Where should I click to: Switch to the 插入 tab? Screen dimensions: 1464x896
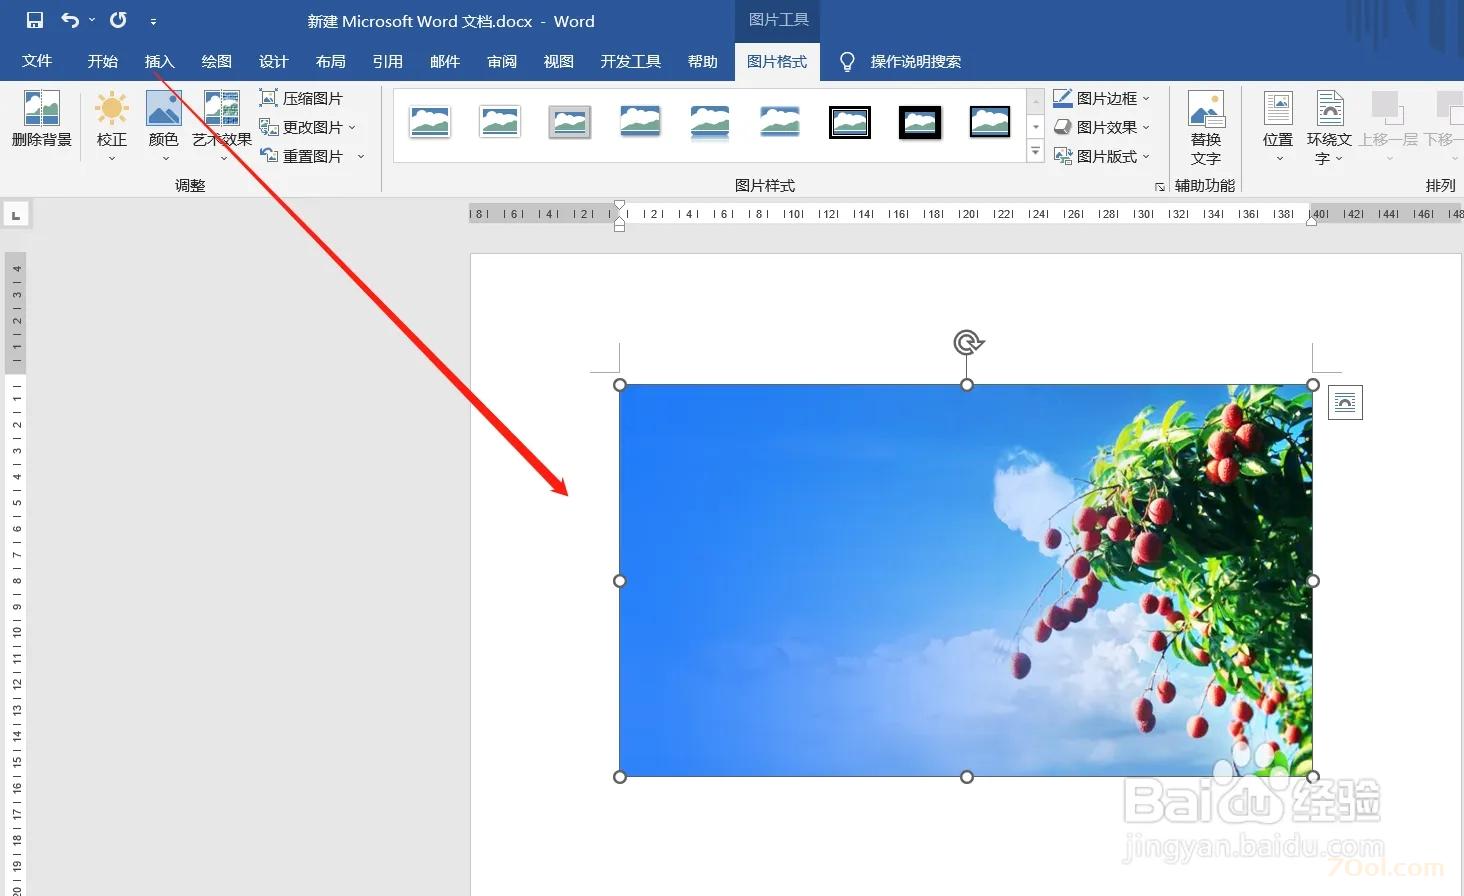[160, 61]
